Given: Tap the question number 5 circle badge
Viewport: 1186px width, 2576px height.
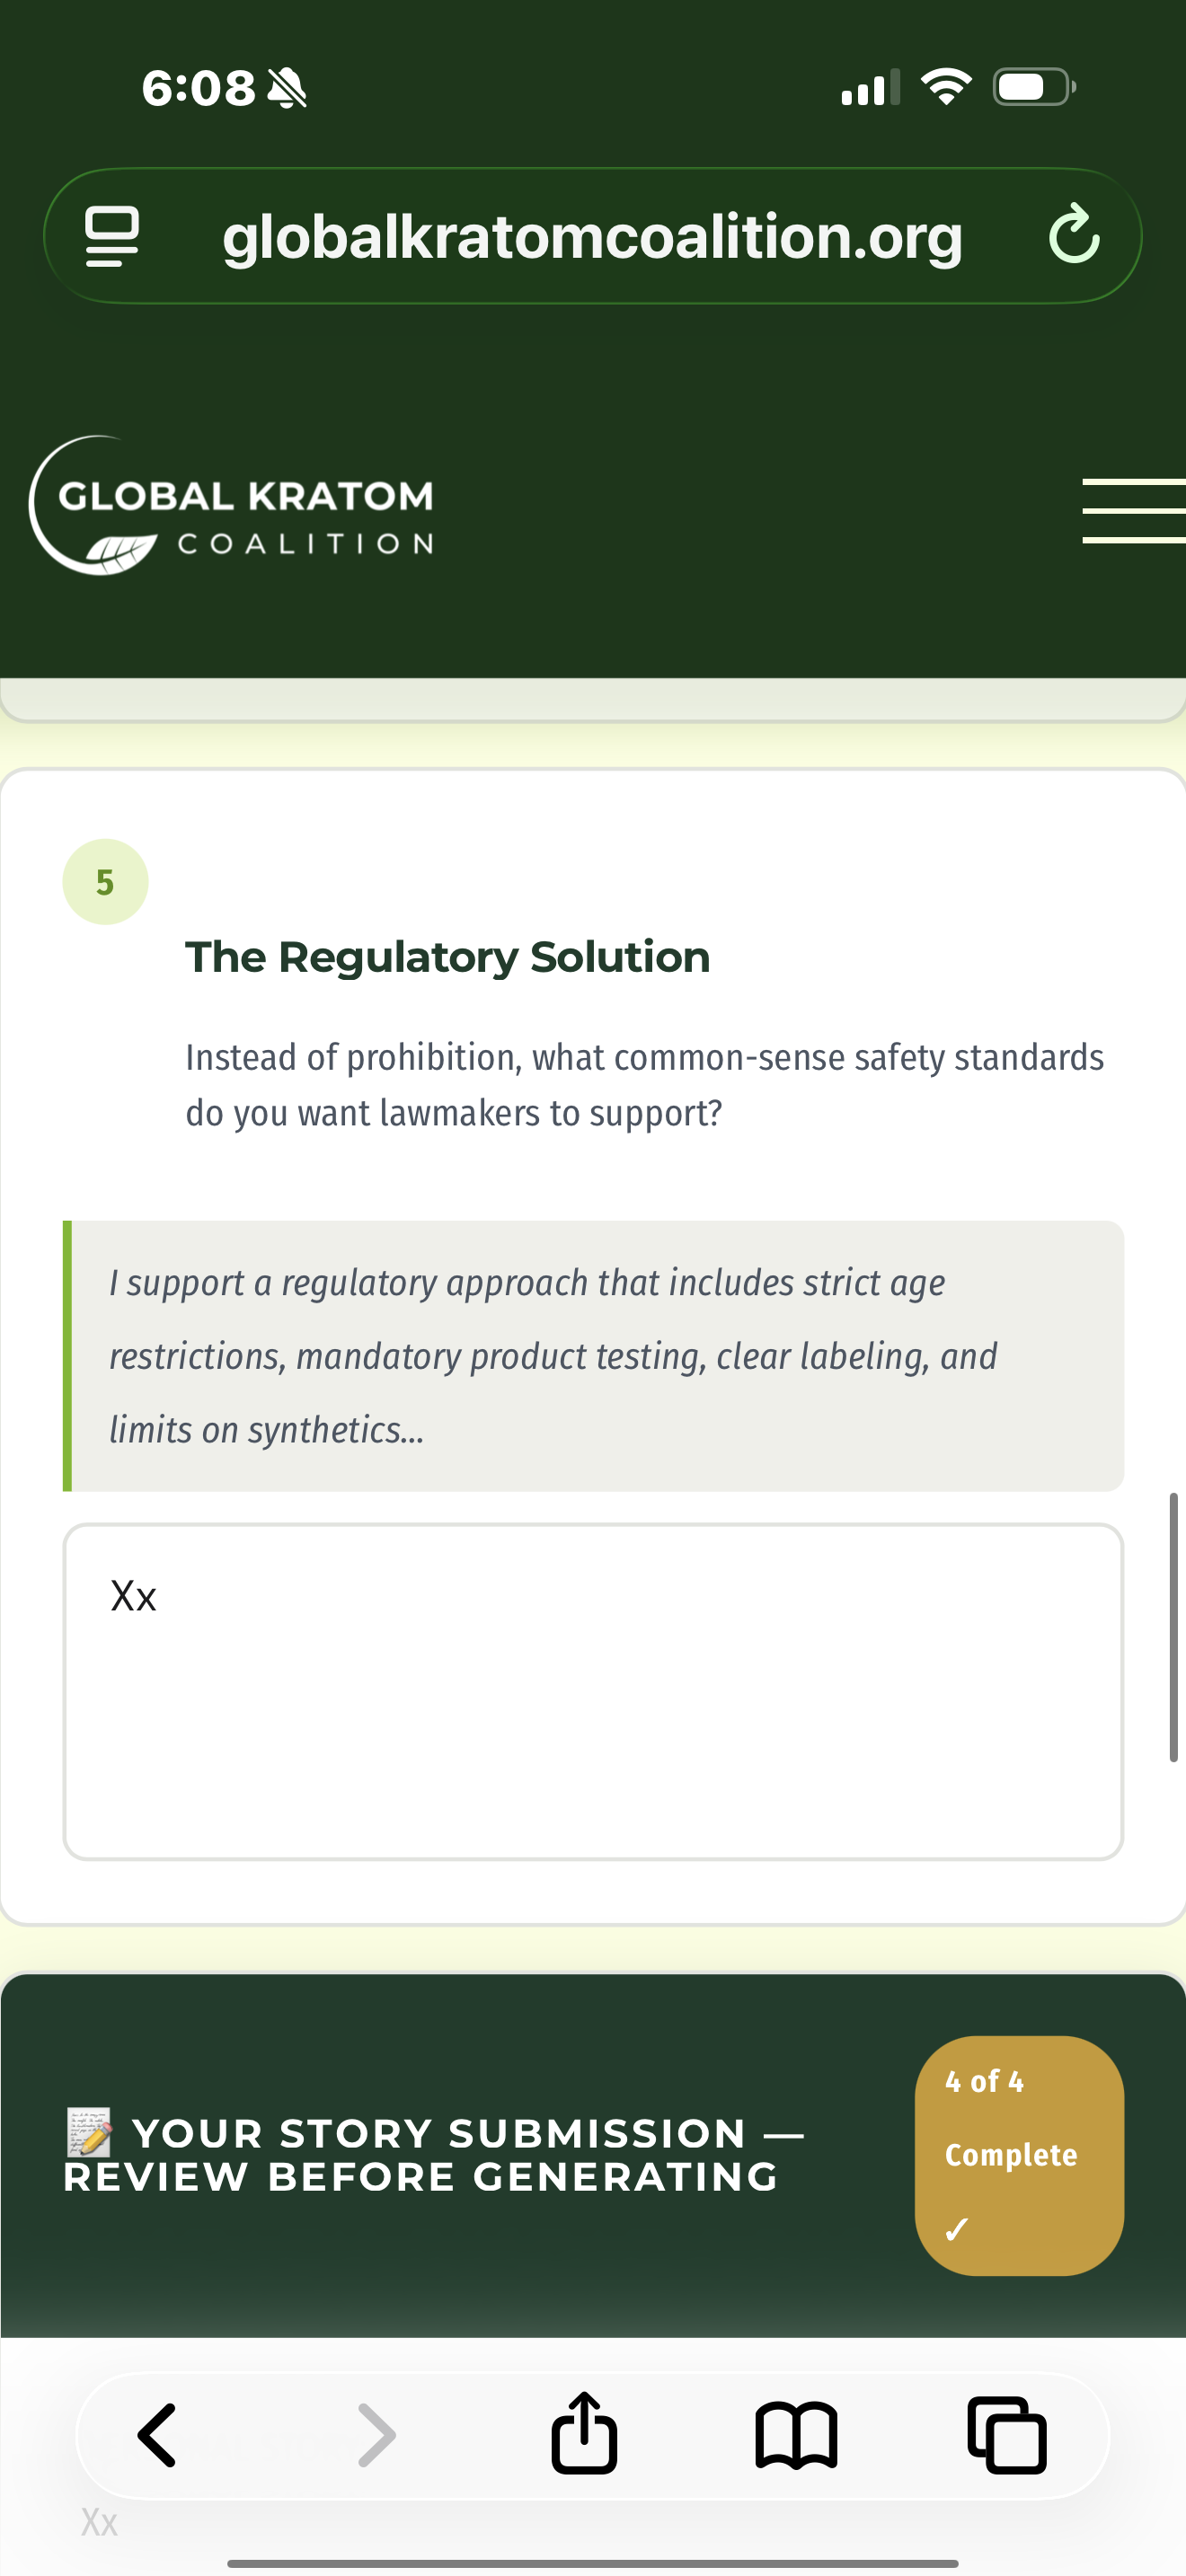Looking at the screenshot, I should pos(104,880).
